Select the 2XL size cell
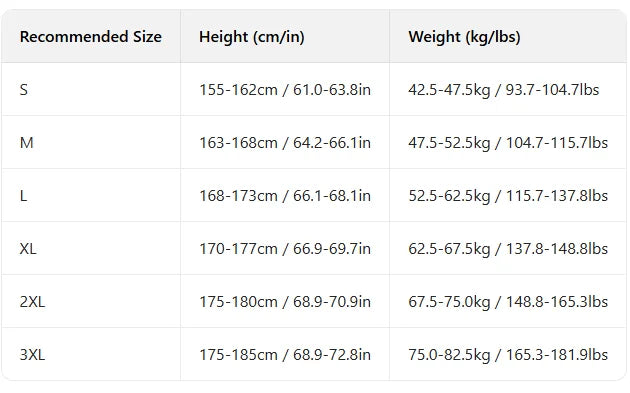The image size is (630, 393). [91, 301]
